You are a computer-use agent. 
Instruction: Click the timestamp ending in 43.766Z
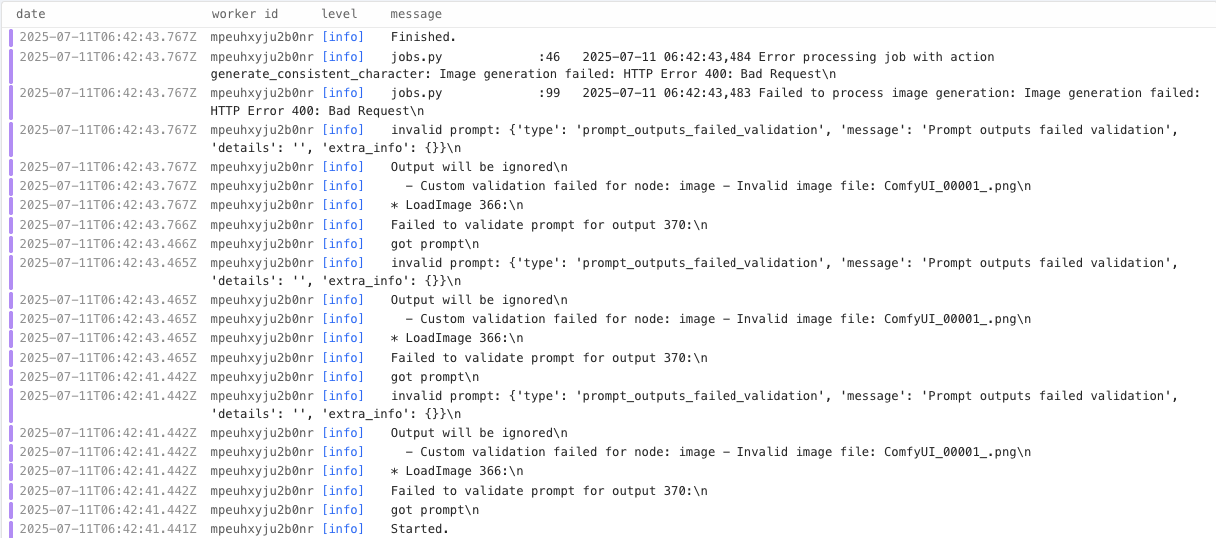108,225
